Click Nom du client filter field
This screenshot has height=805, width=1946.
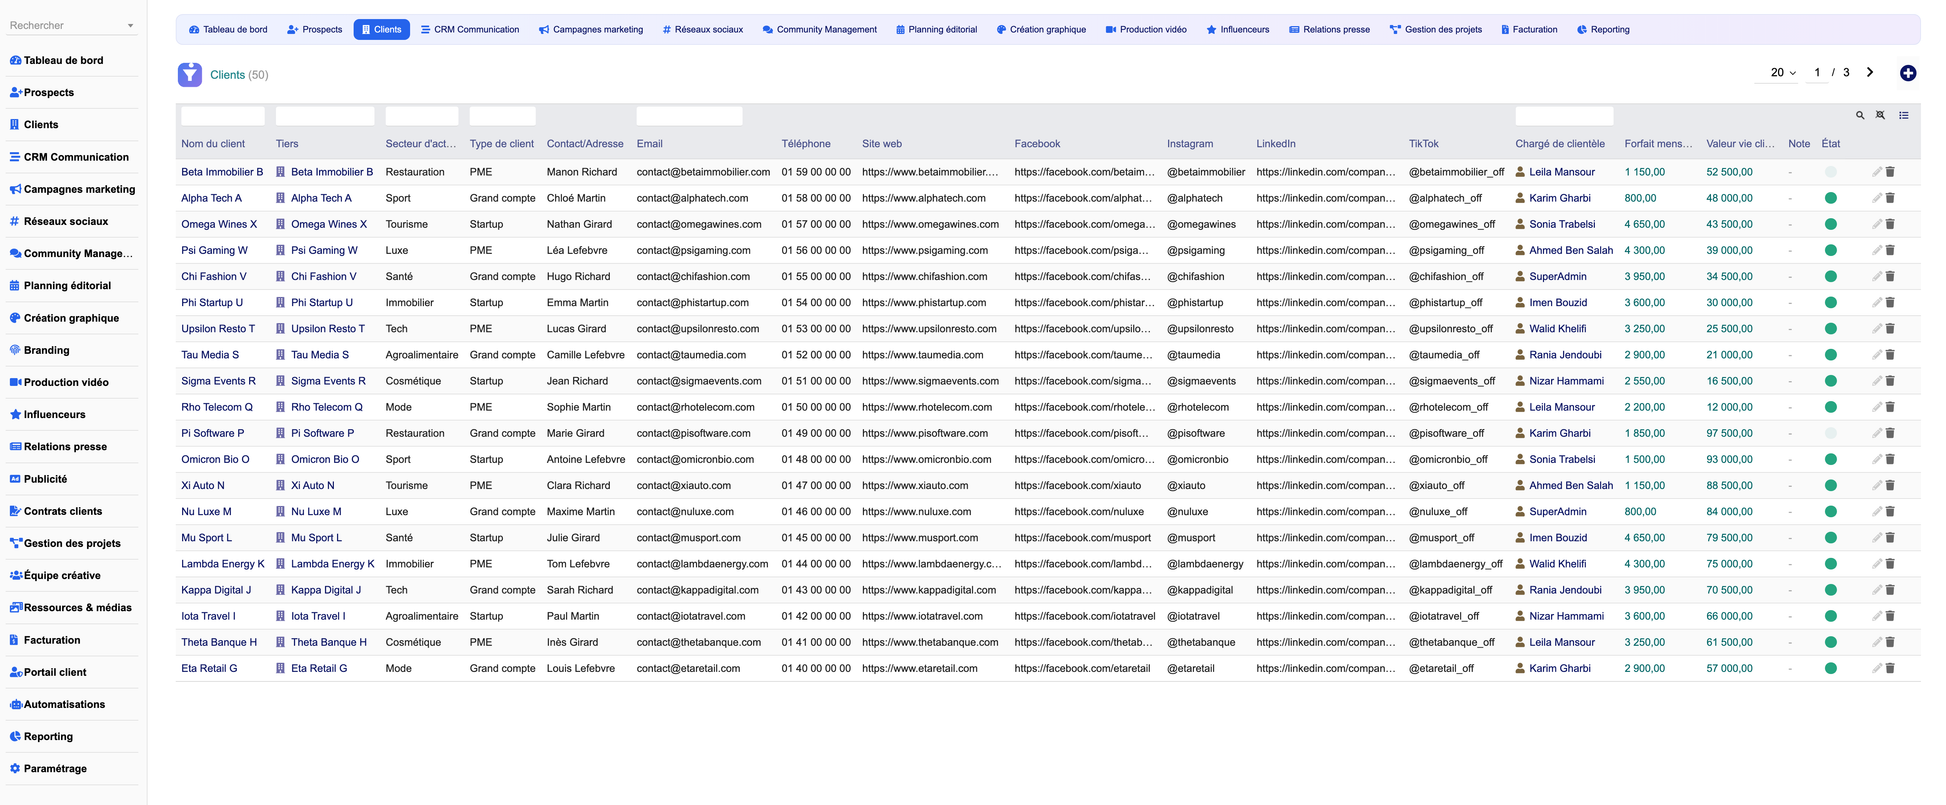[223, 116]
